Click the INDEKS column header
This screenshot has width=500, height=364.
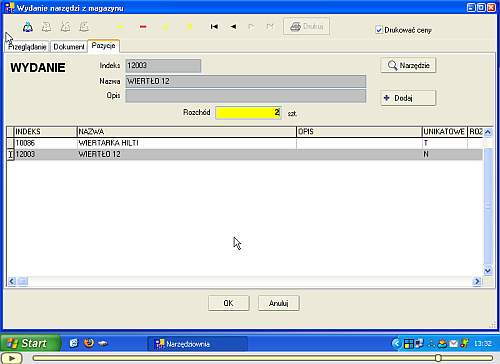pos(45,132)
